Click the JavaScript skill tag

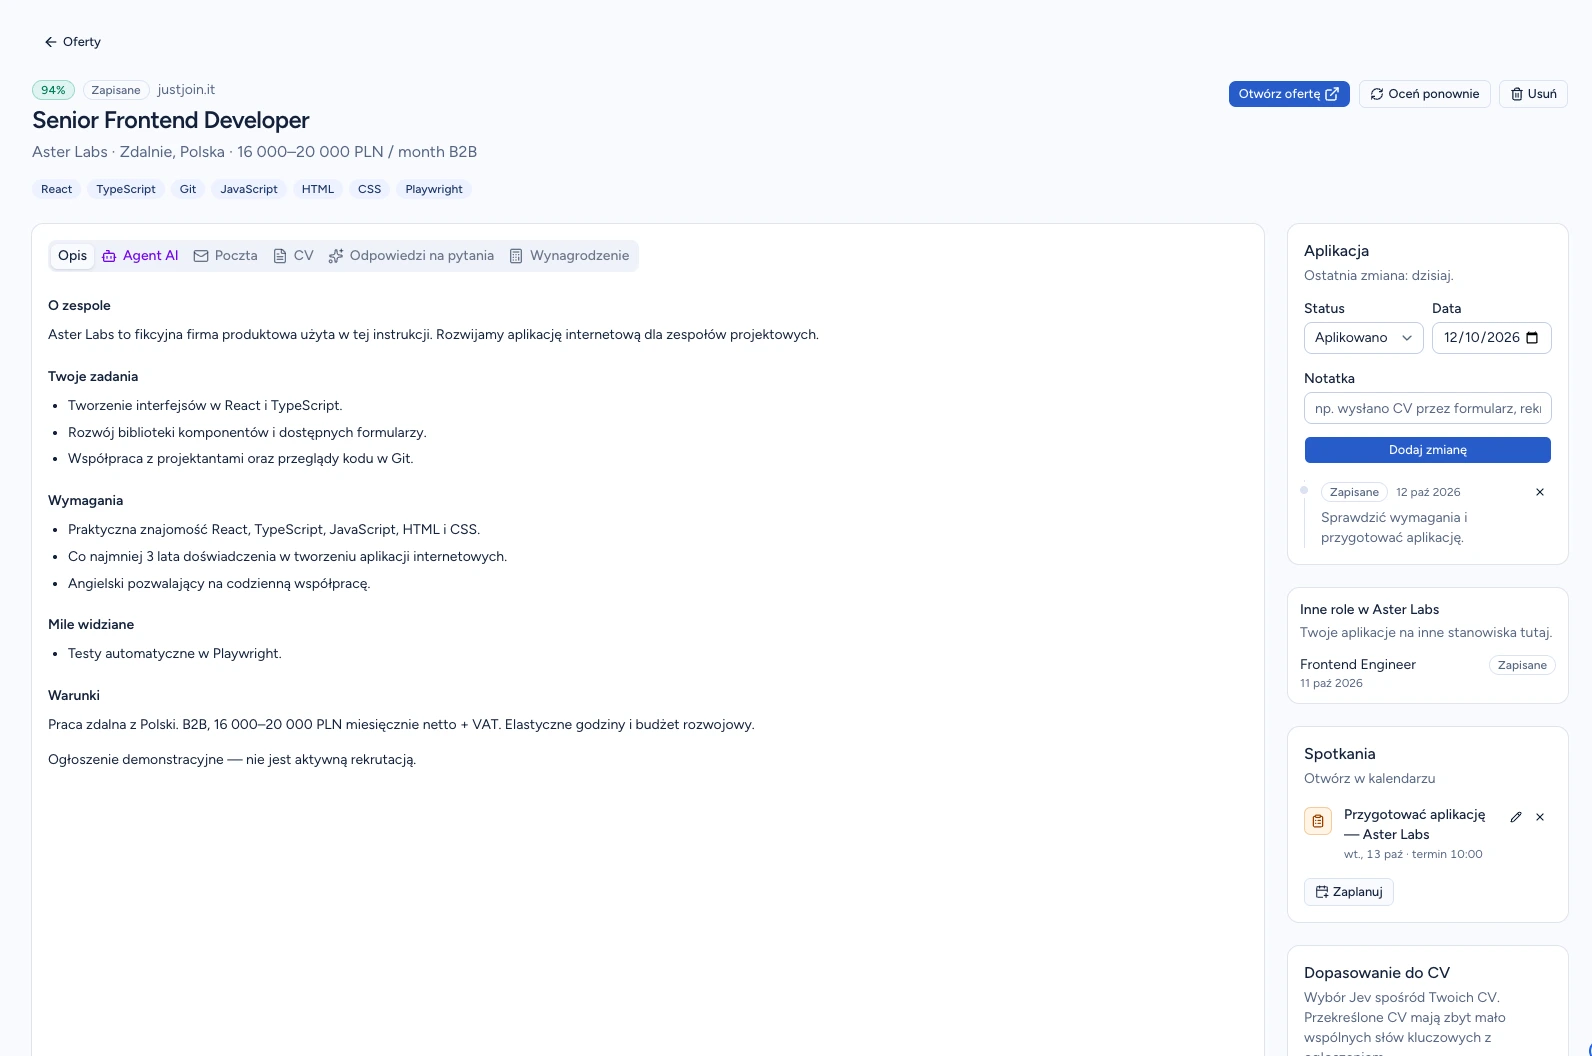[x=249, y=189]
